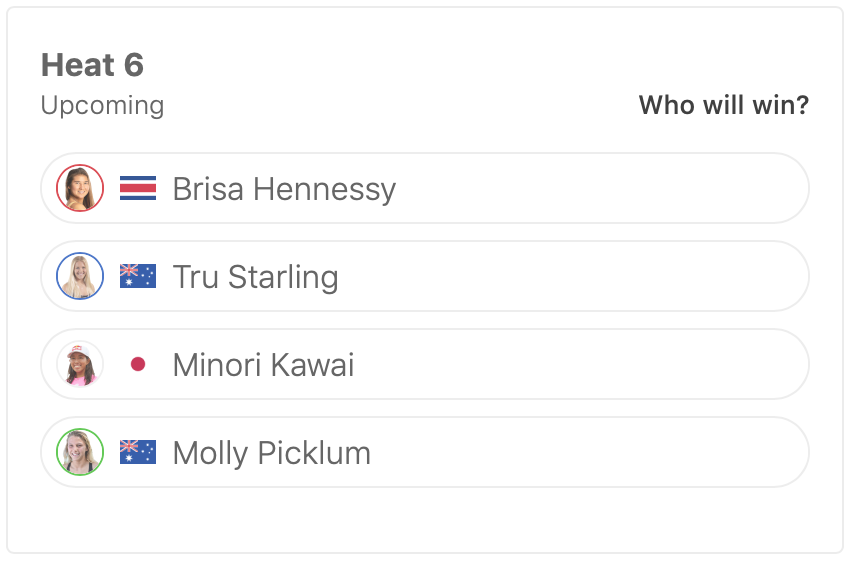Click the Minori Kawai name text
The image size is (852, 562).
coord(263,365)
